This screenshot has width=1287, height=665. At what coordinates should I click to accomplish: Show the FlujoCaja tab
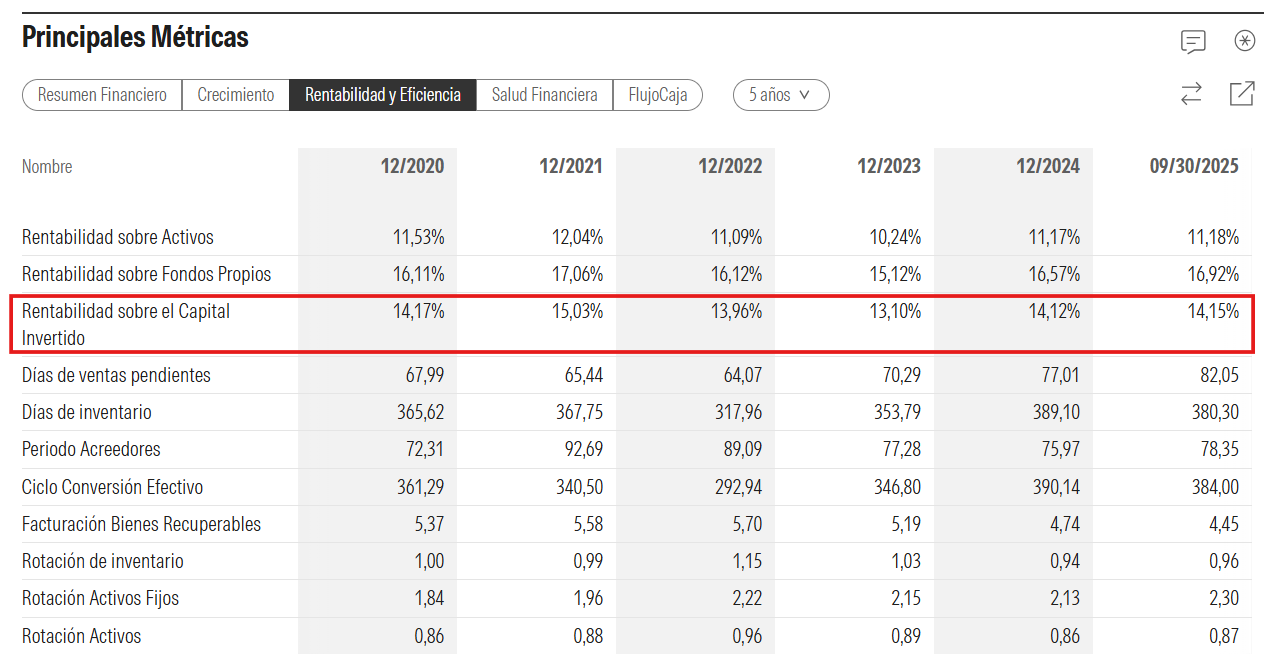(x=657, y=95)
